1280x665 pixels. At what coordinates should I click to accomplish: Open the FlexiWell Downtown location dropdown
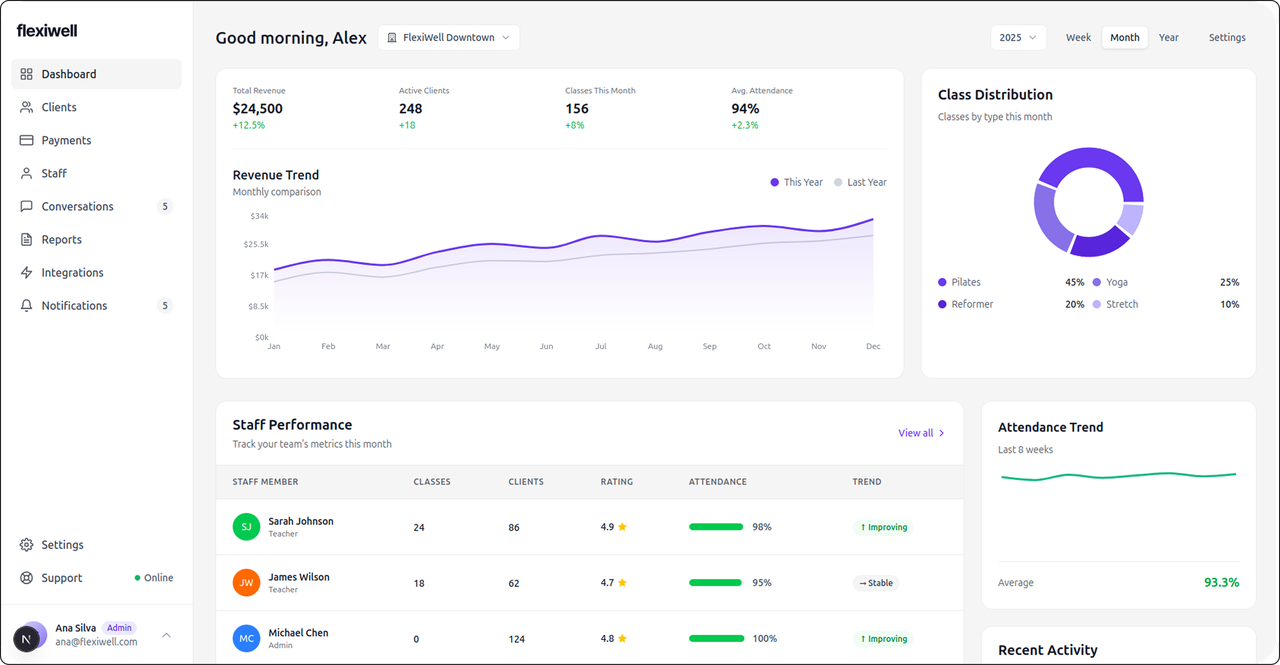448,37
